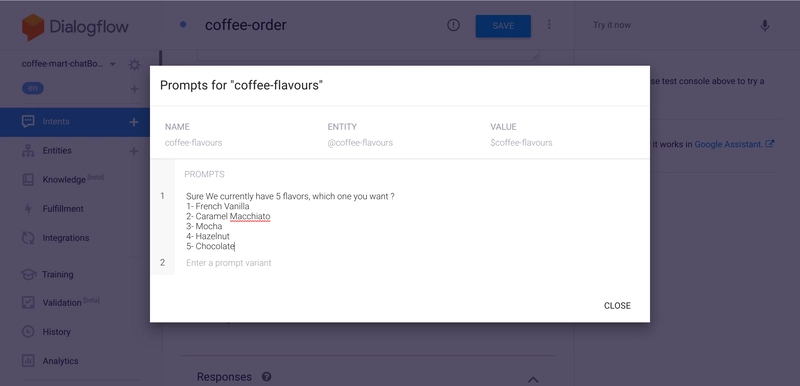Click the '2- Caramel Macchiato' prompt line

228,216
